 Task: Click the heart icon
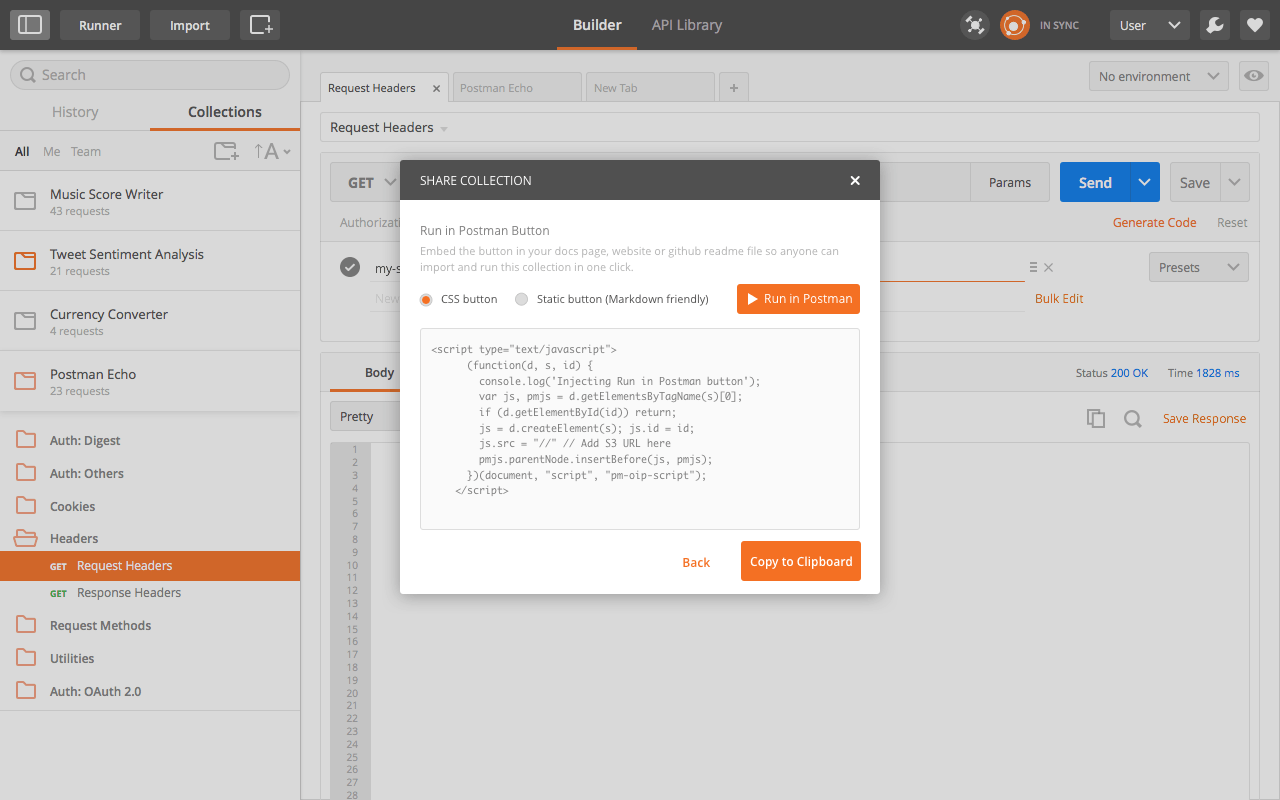(1255, 25)
